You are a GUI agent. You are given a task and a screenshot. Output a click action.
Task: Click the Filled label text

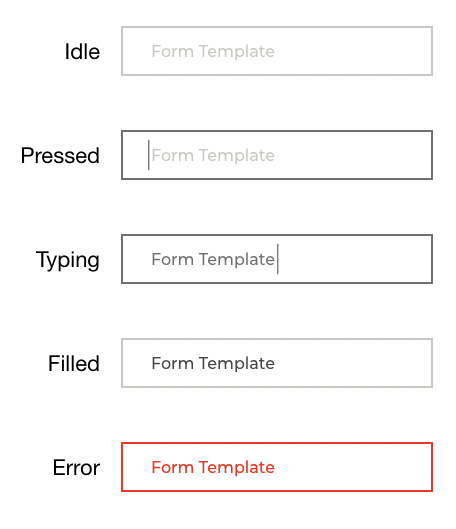pos(74,363)
